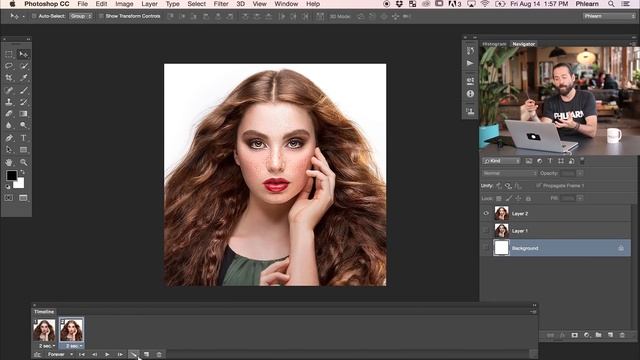Create a new layer in Layers panel
The image size is (640, 360).
pyautogui.click(x=610, y=335)
